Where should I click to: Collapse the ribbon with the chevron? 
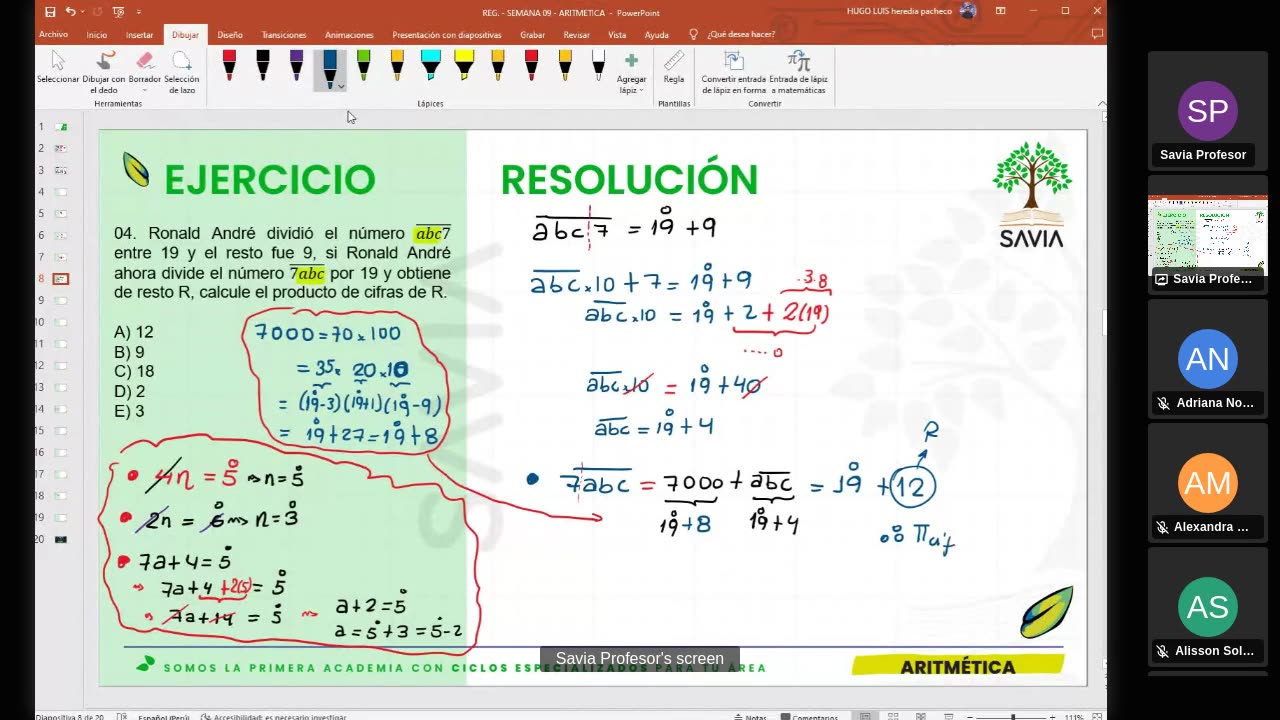(1101, 103)
